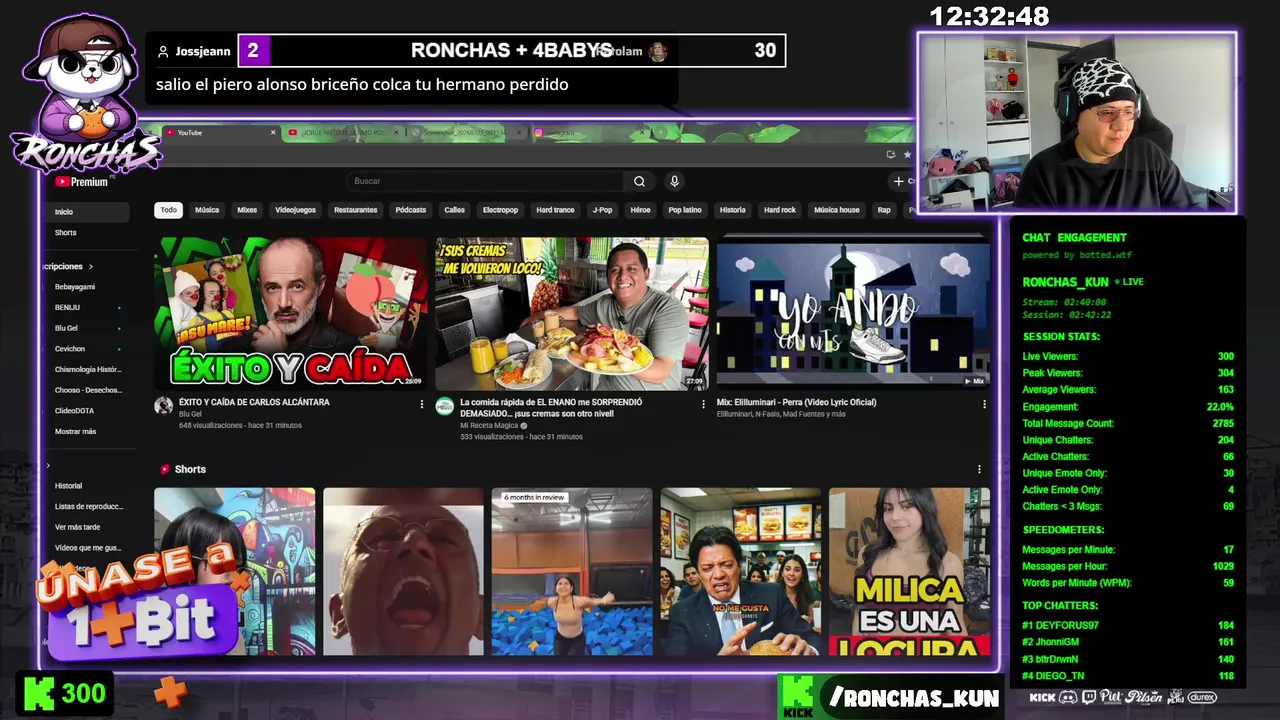Open BENIJU subscription channel
Screen dimensions: 1280x720
(x=88, y=307)
